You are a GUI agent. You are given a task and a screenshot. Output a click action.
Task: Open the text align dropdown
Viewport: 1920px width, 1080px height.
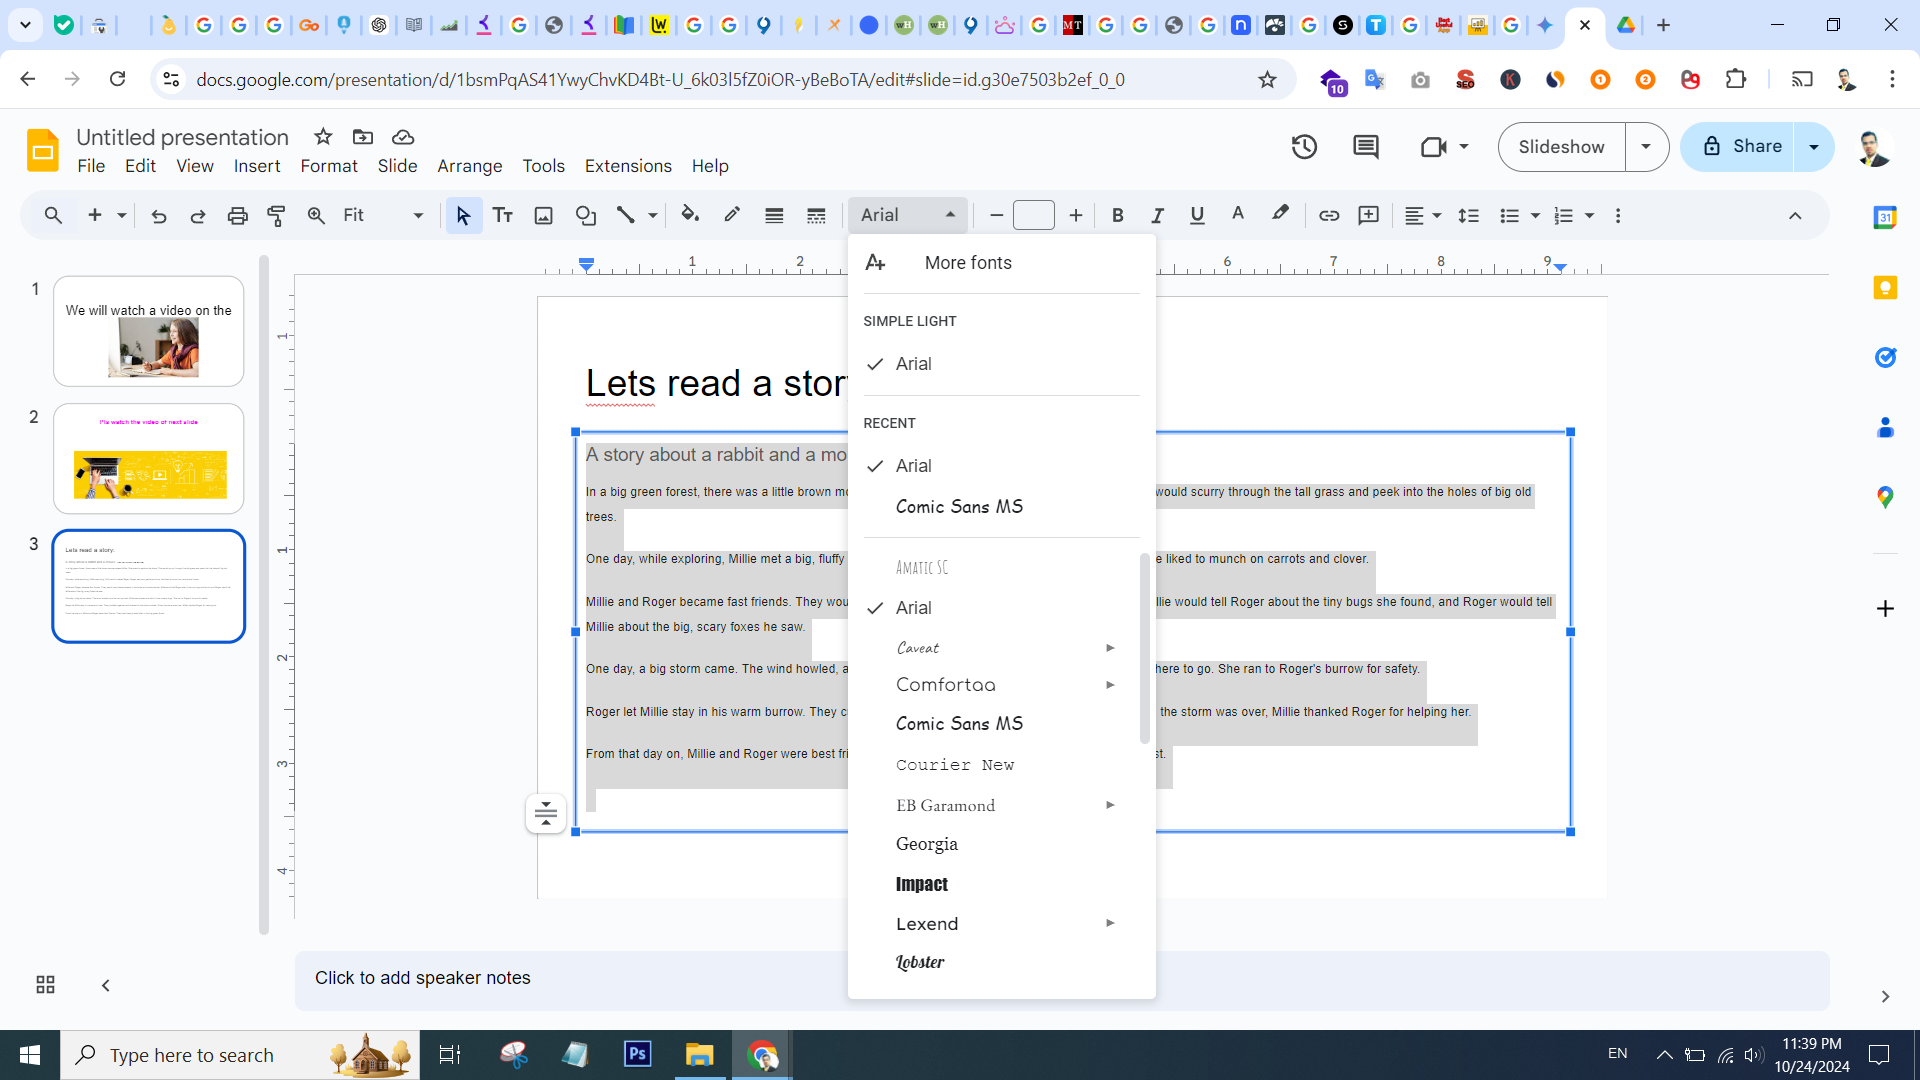pyautogui.click(x=1423, y=215)
